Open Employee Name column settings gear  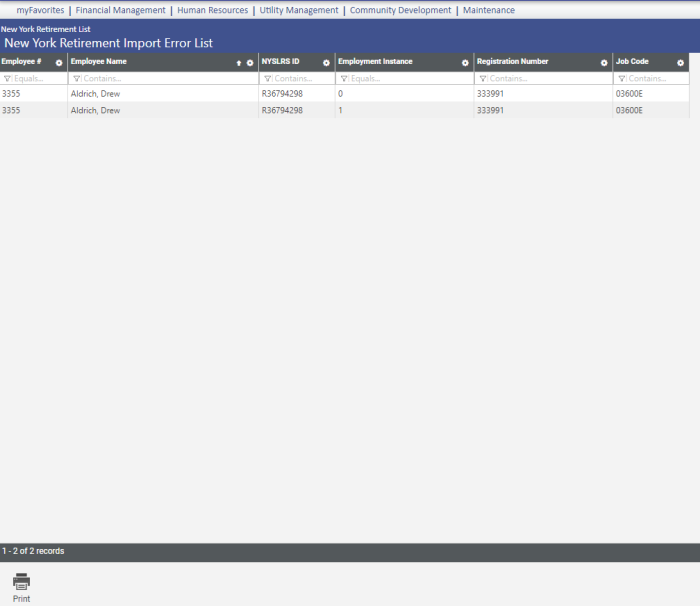tap(250, 62)
